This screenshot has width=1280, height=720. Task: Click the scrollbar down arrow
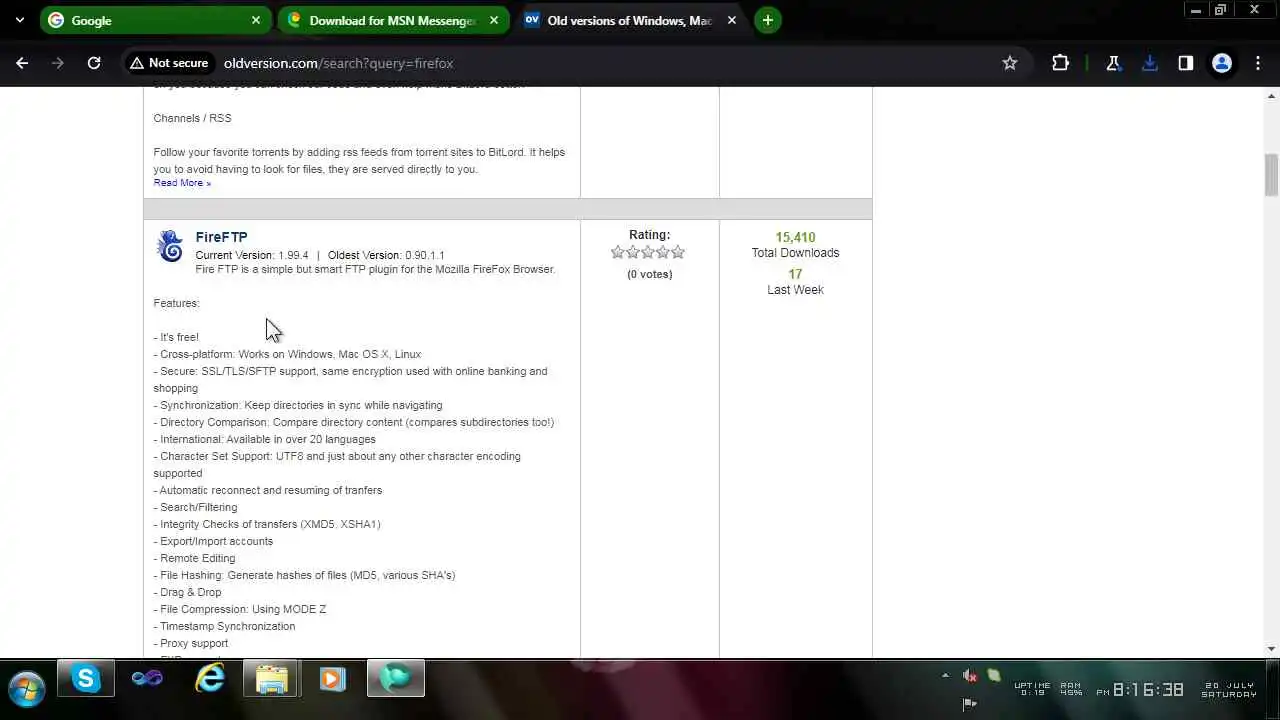point(1271,649)
